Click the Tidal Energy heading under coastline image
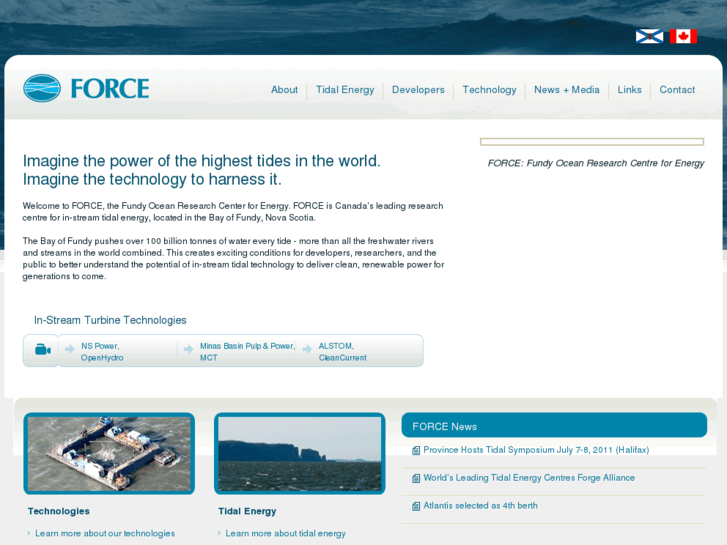 tap(247, 511)
